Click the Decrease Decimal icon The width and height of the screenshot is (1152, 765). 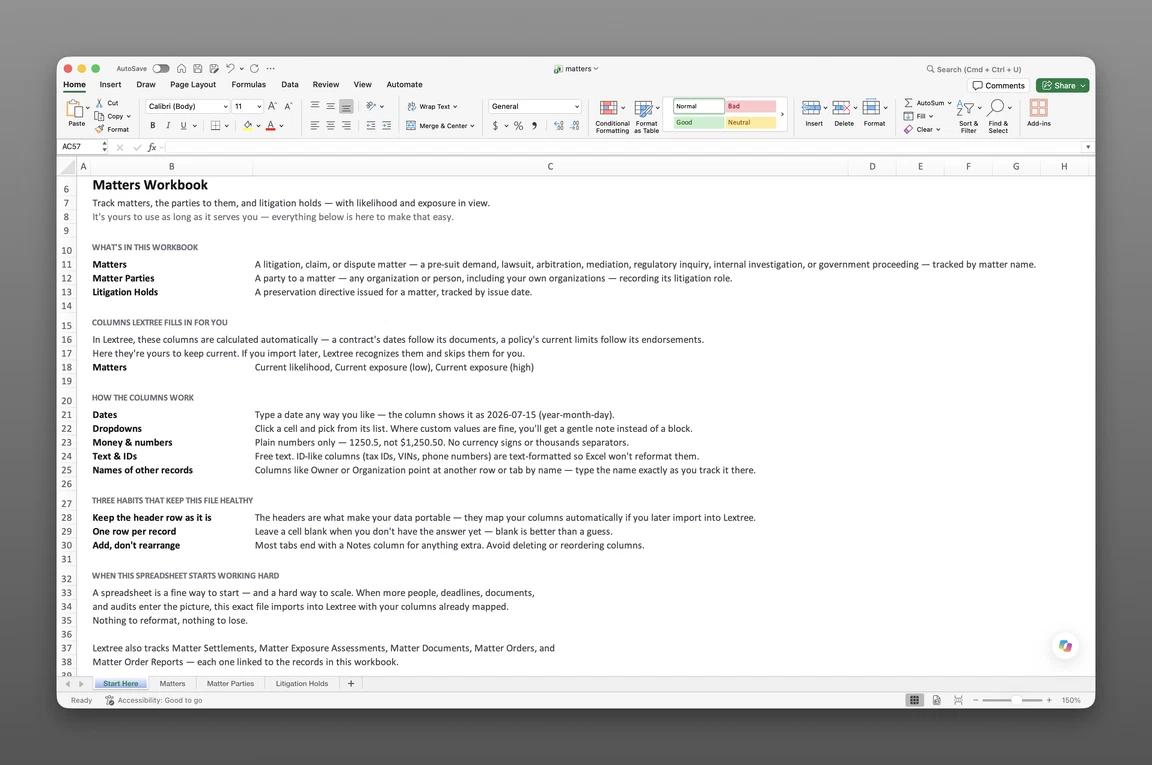[x=575, y=126]
